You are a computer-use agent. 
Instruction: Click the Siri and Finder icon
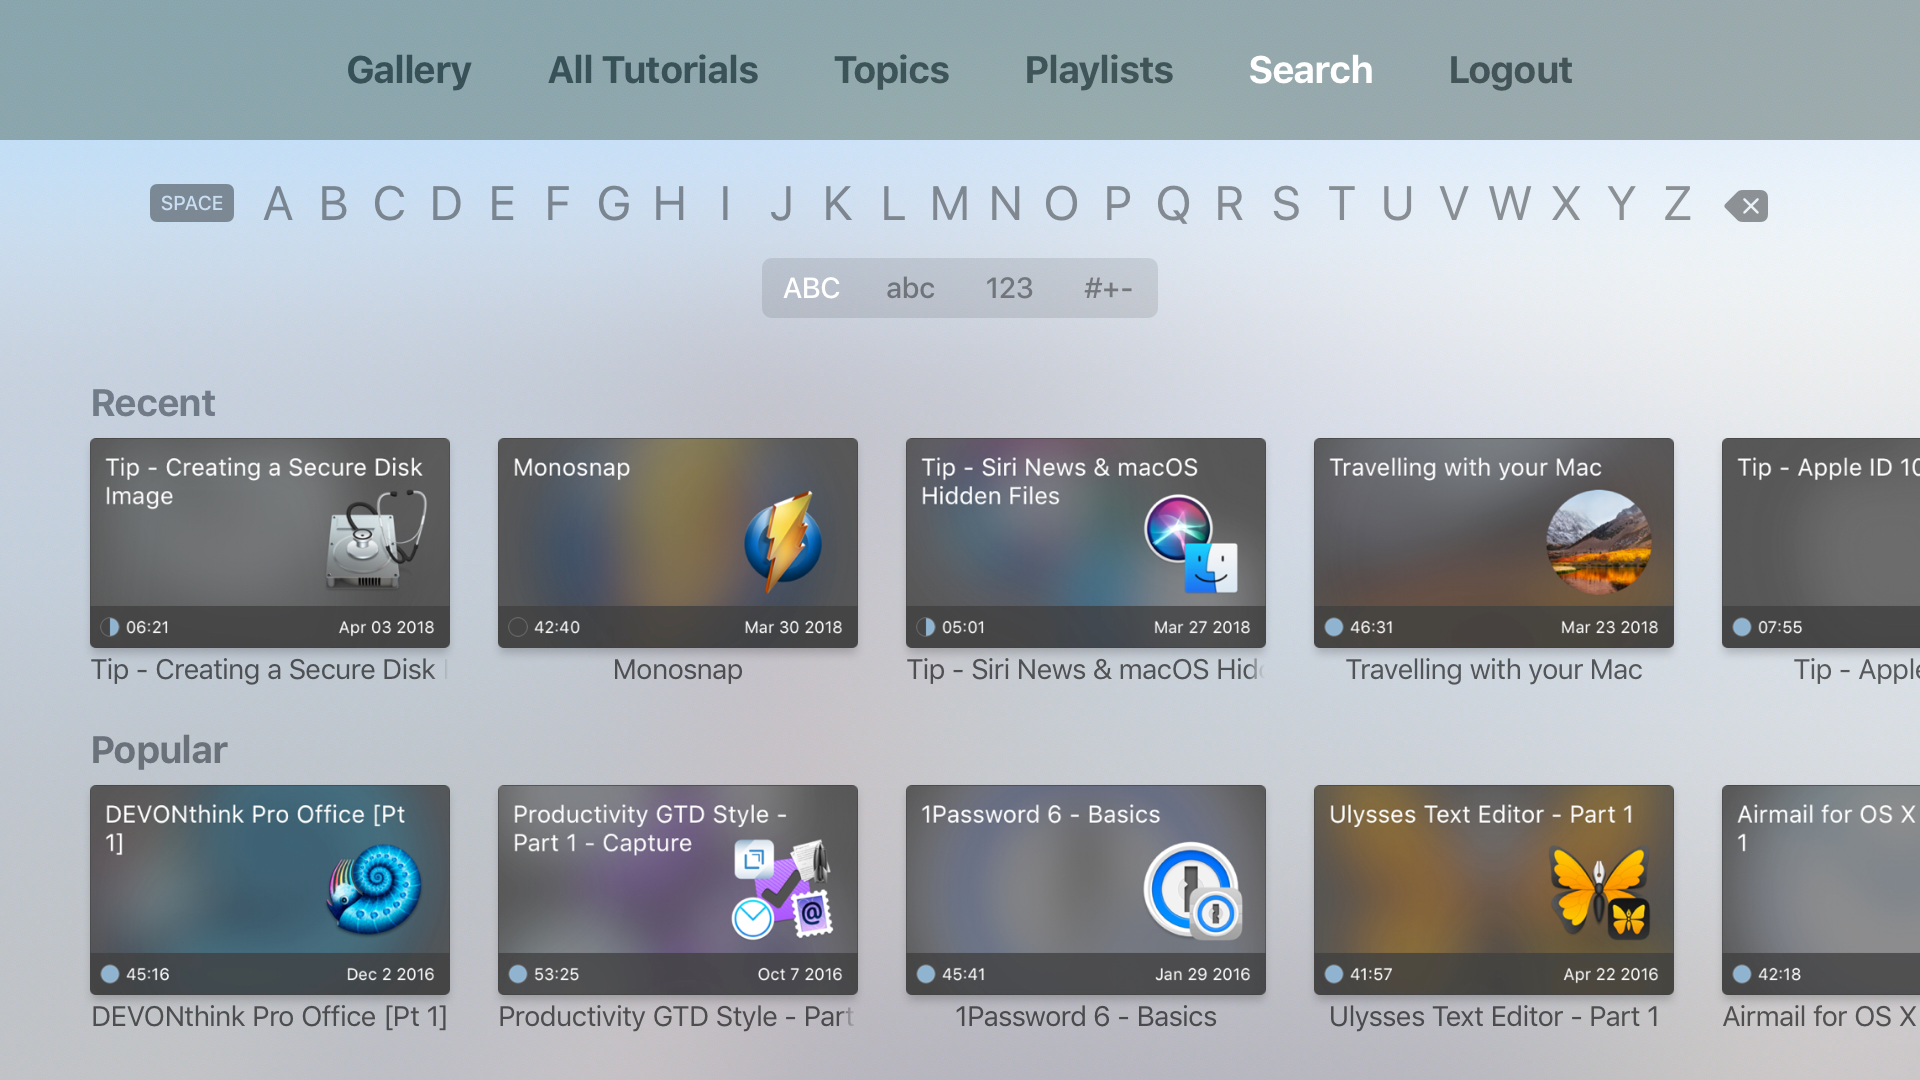tap(1192, 543)
